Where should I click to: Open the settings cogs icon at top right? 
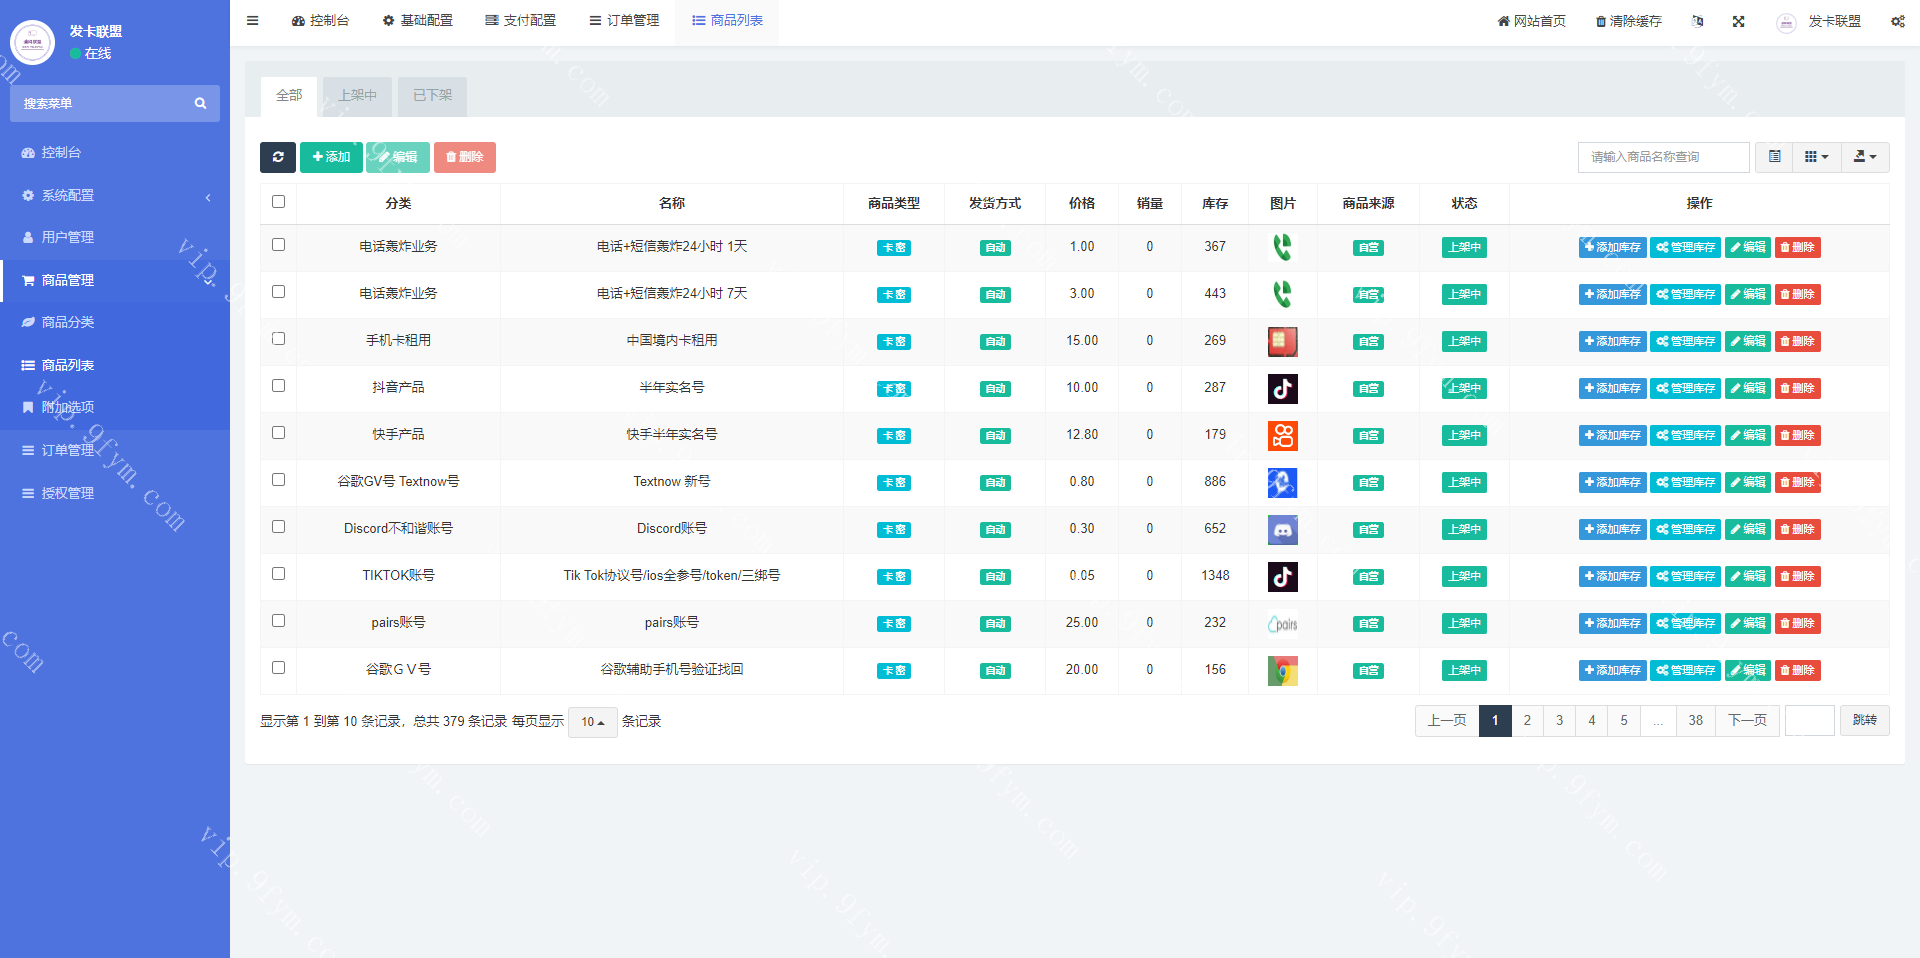click(1897, 21)
